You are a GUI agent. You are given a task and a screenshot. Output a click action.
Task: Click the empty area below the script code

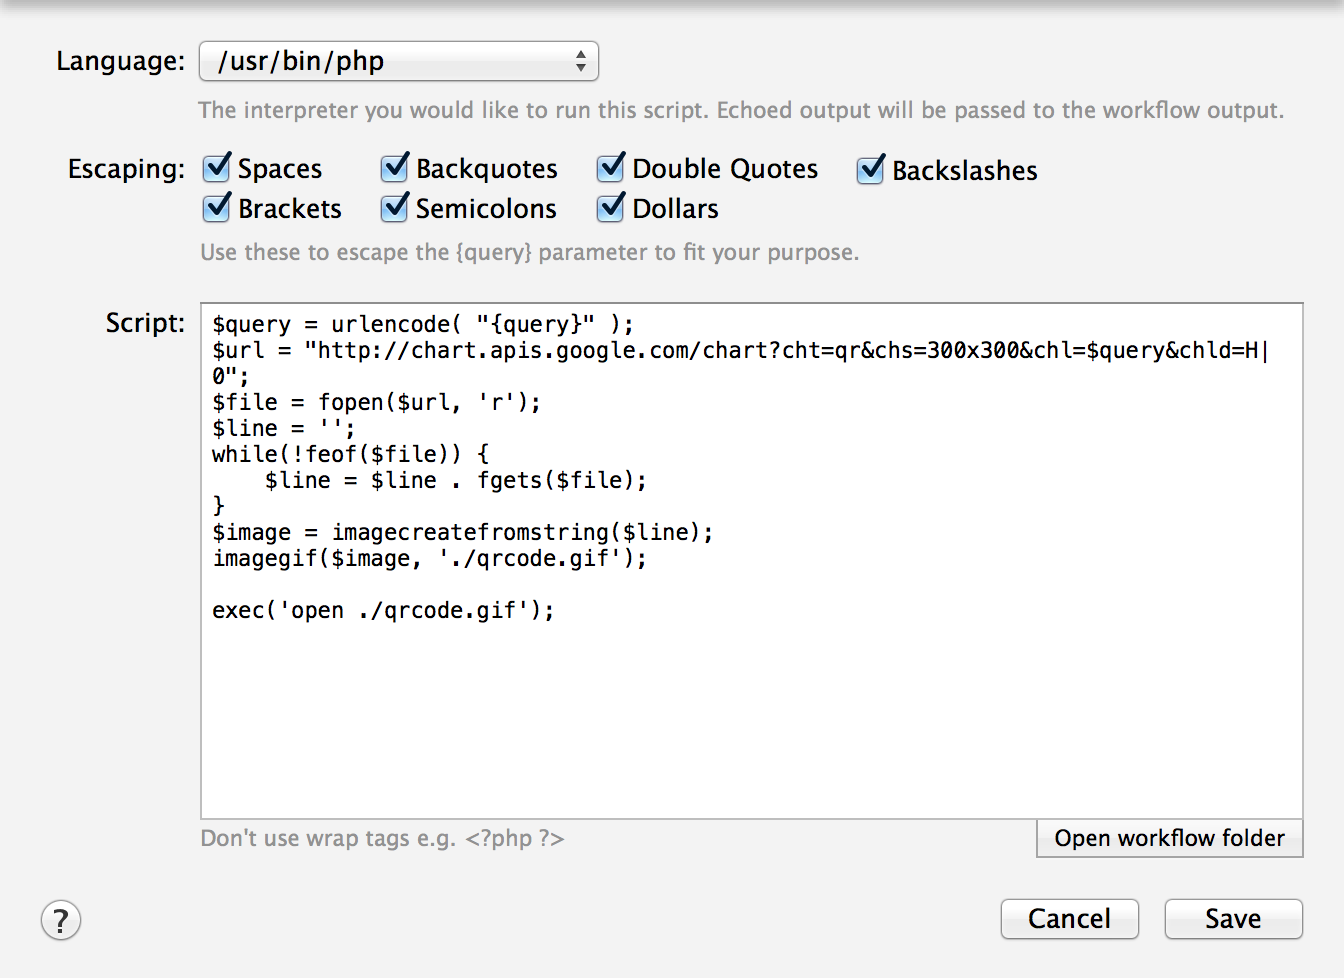(750, 720)
